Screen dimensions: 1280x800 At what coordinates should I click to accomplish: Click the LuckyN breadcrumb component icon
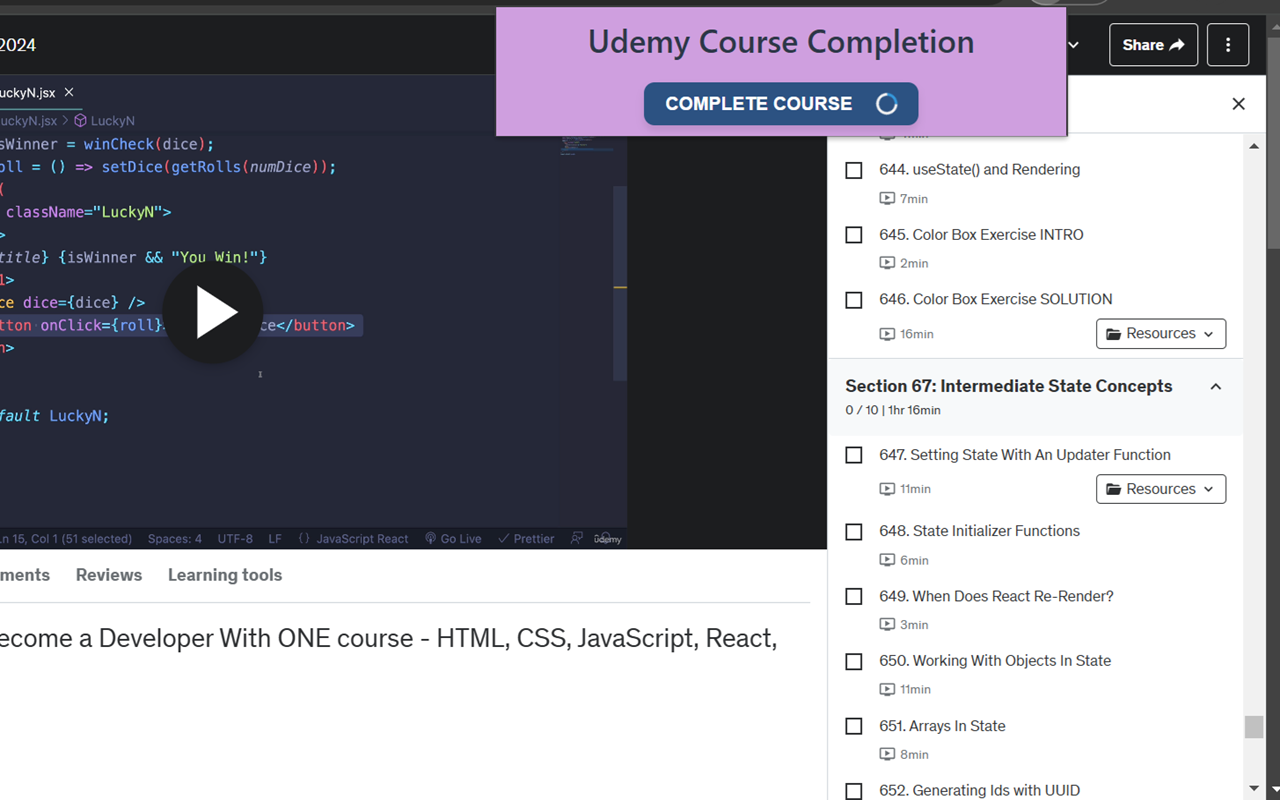pyautogui.click(x=81, y=121)
